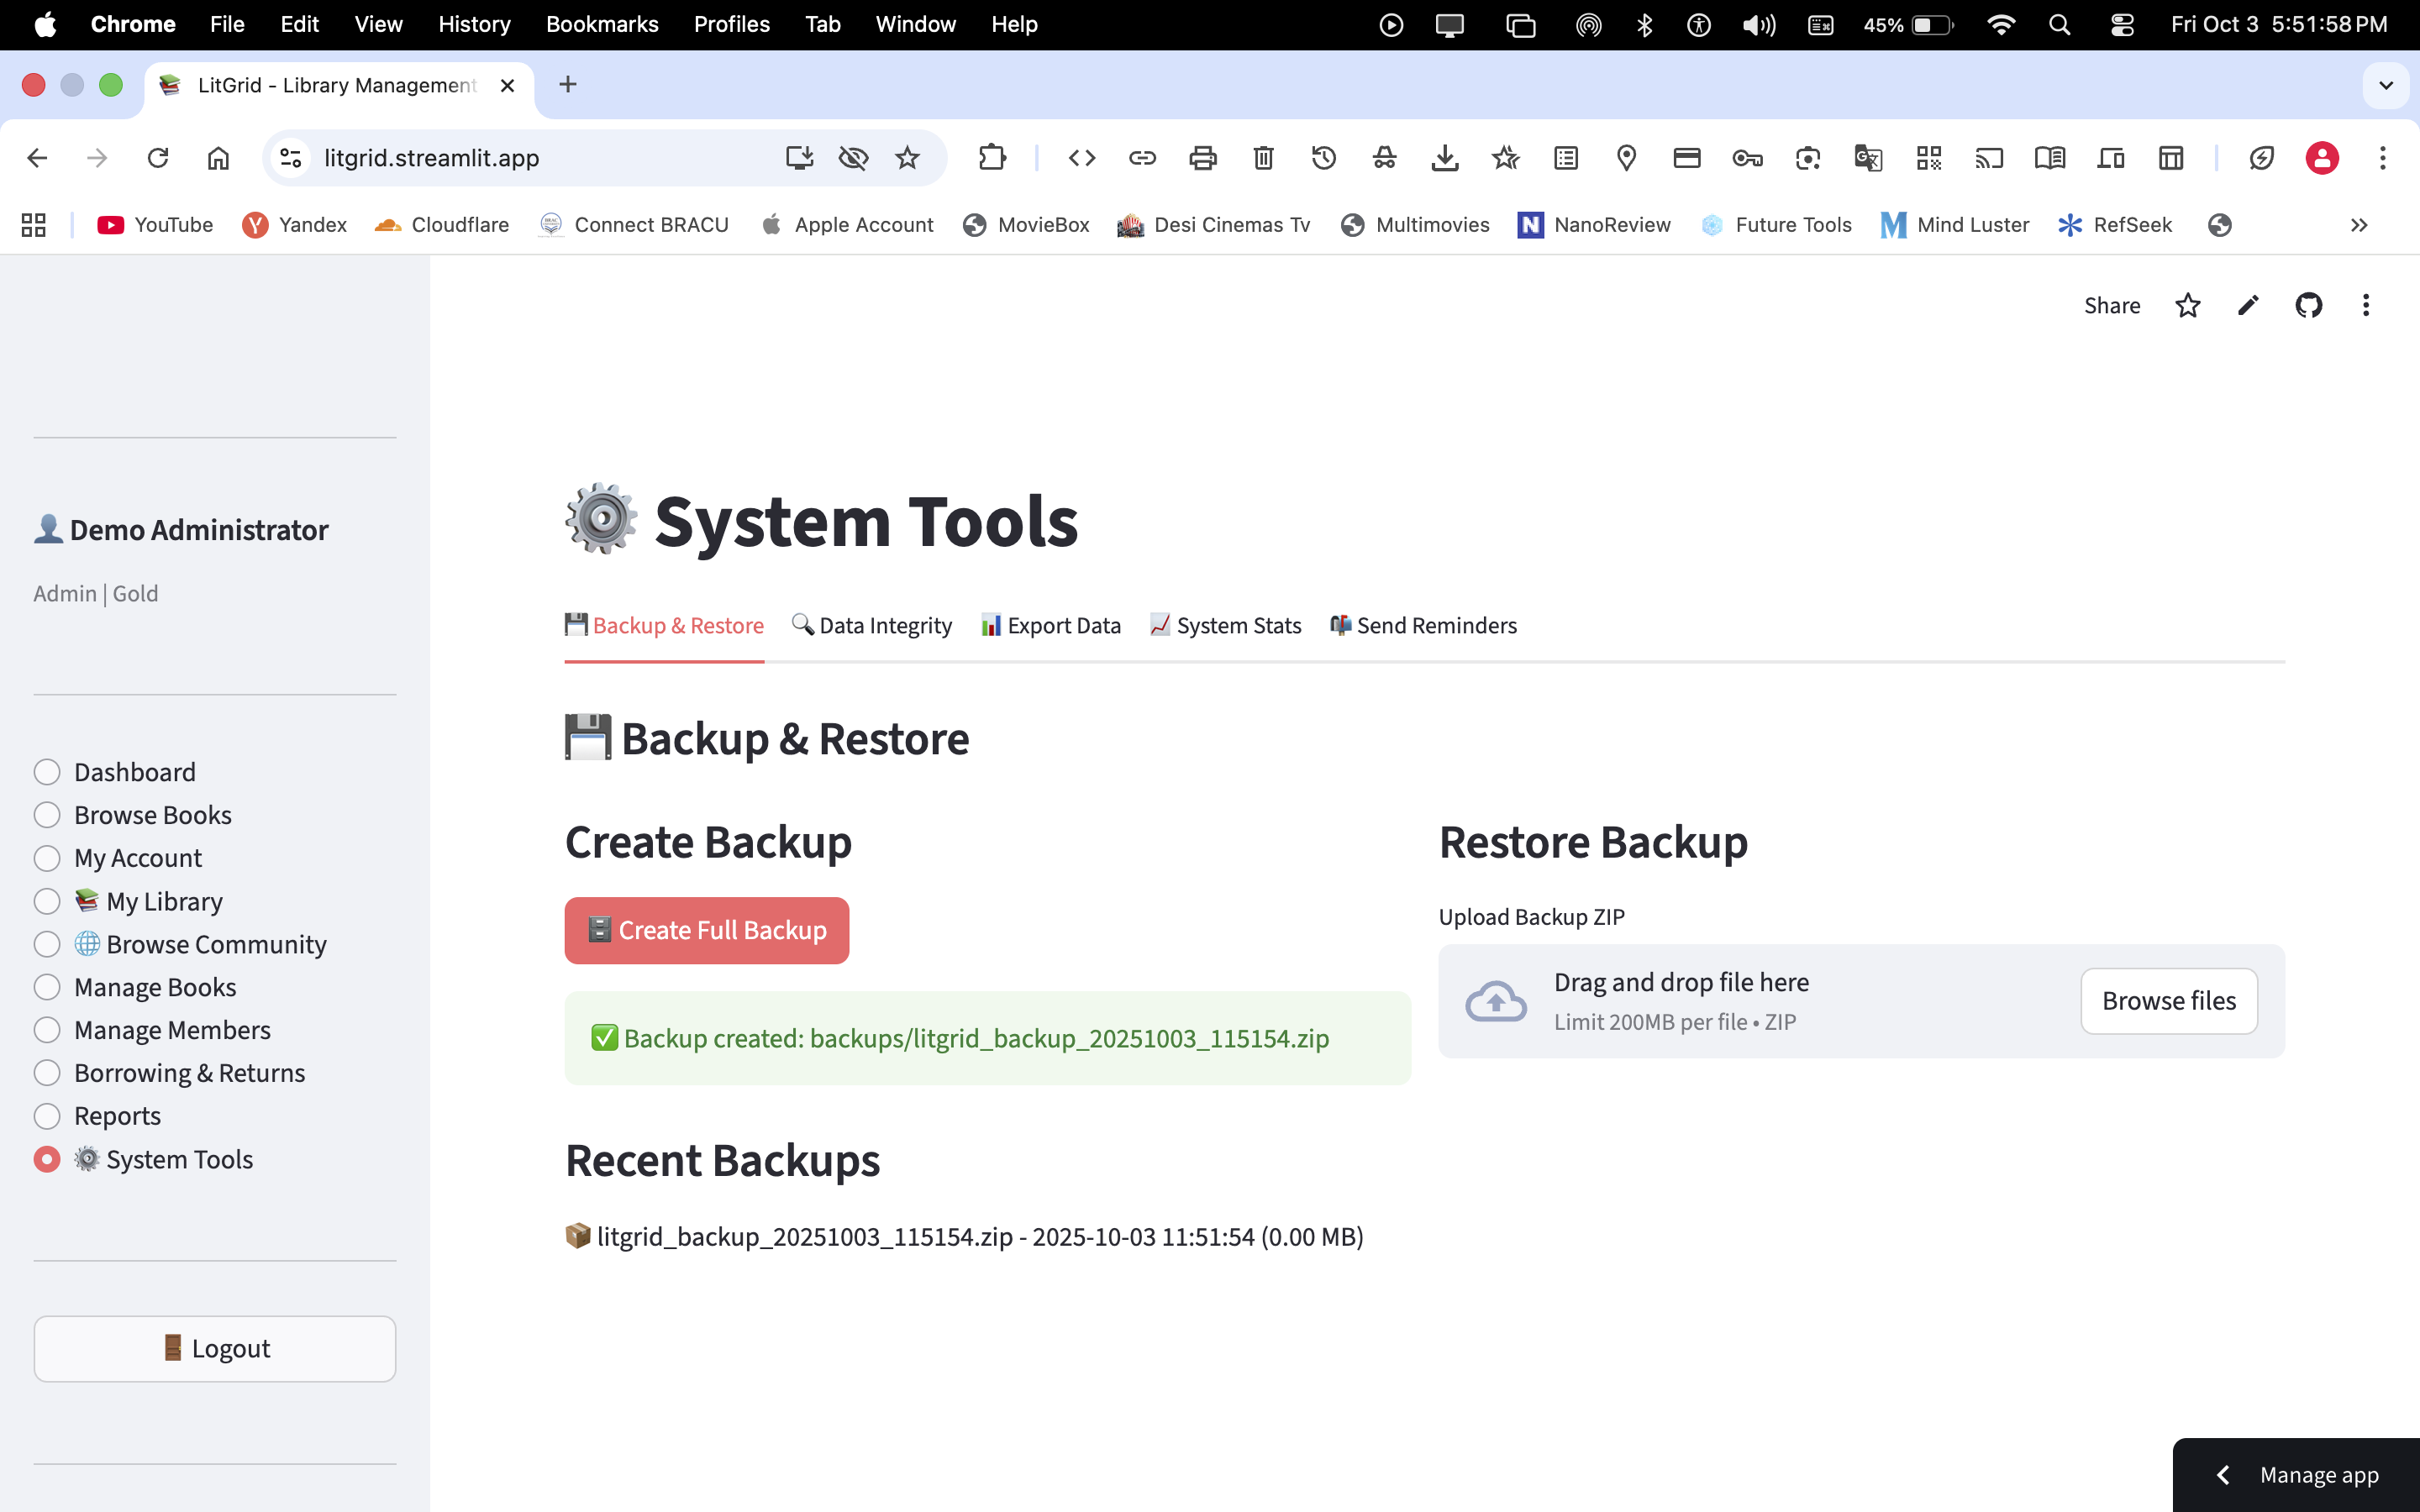Click the Chrome downloads icon
The image size is (2420, 1512).
1444,158
